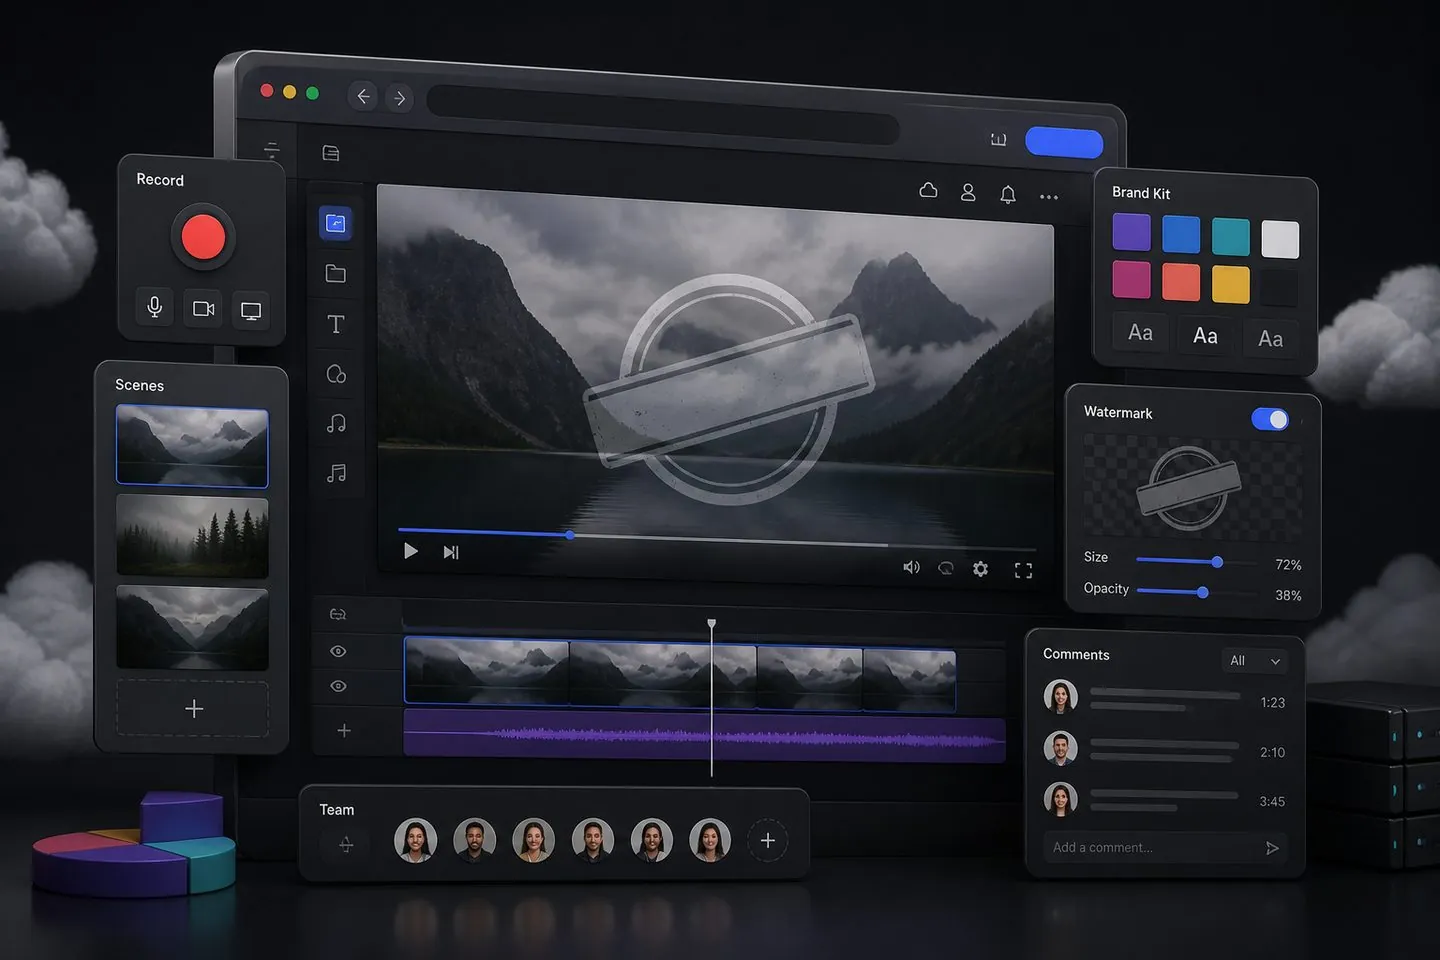Toggle visibility of the second track eye

(338, 686)
